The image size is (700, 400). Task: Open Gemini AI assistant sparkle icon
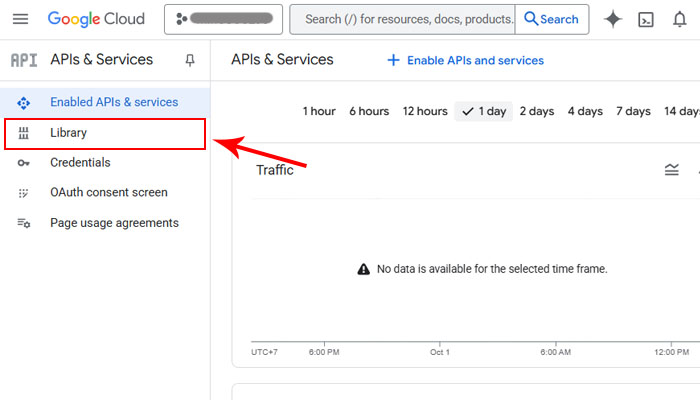[613, 19]
